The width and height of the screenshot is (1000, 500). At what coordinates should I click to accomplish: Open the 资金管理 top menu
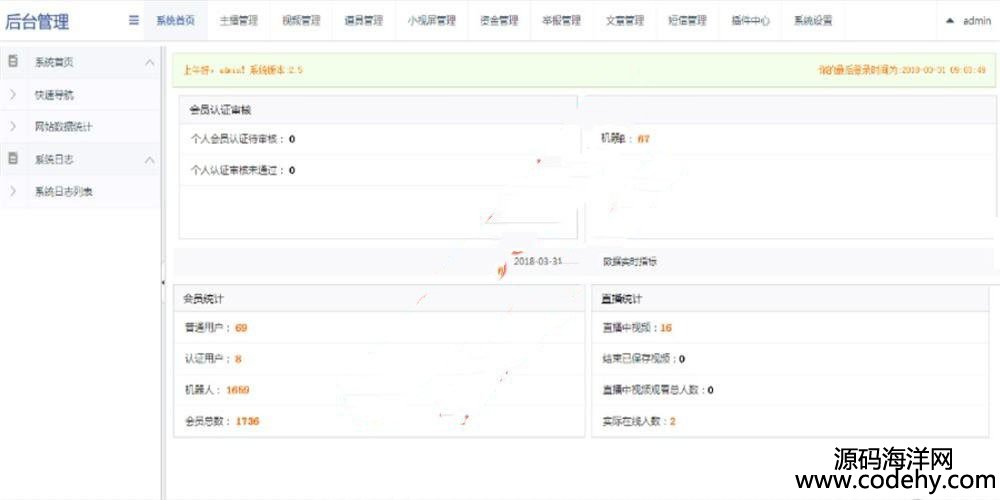coord(499,20)
